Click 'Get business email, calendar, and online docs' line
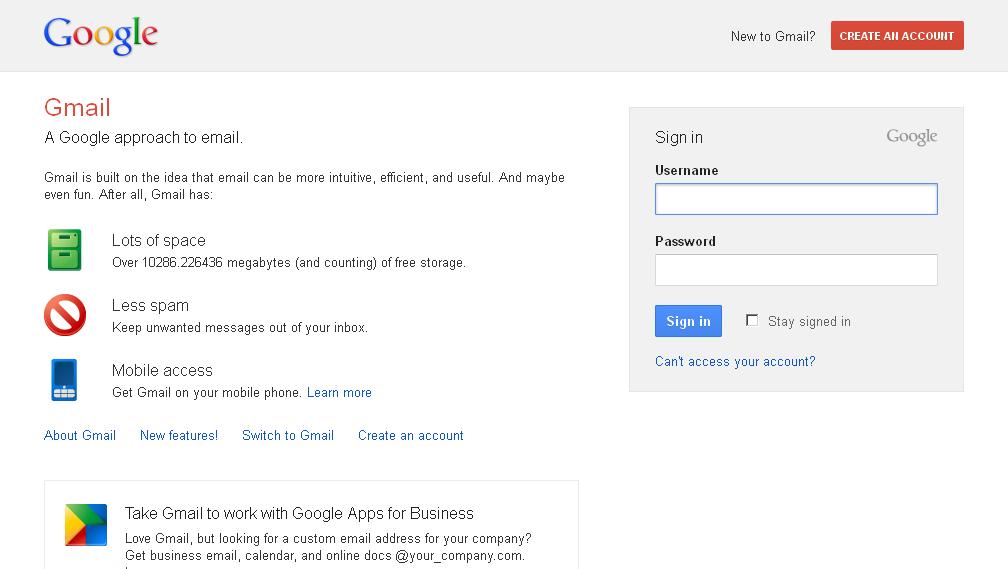 (x=325, y=555)
